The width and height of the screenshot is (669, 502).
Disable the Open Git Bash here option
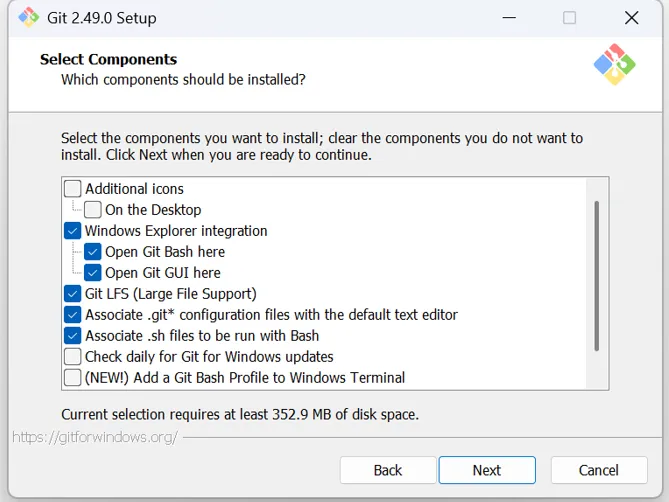[x=93, y=252]
